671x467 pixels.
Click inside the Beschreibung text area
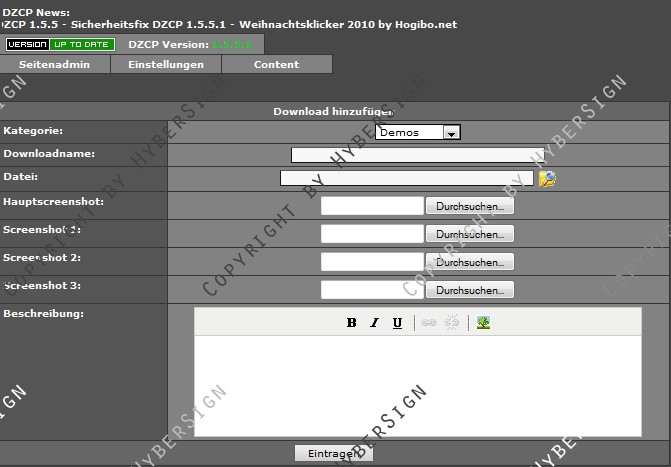(418, 385)
